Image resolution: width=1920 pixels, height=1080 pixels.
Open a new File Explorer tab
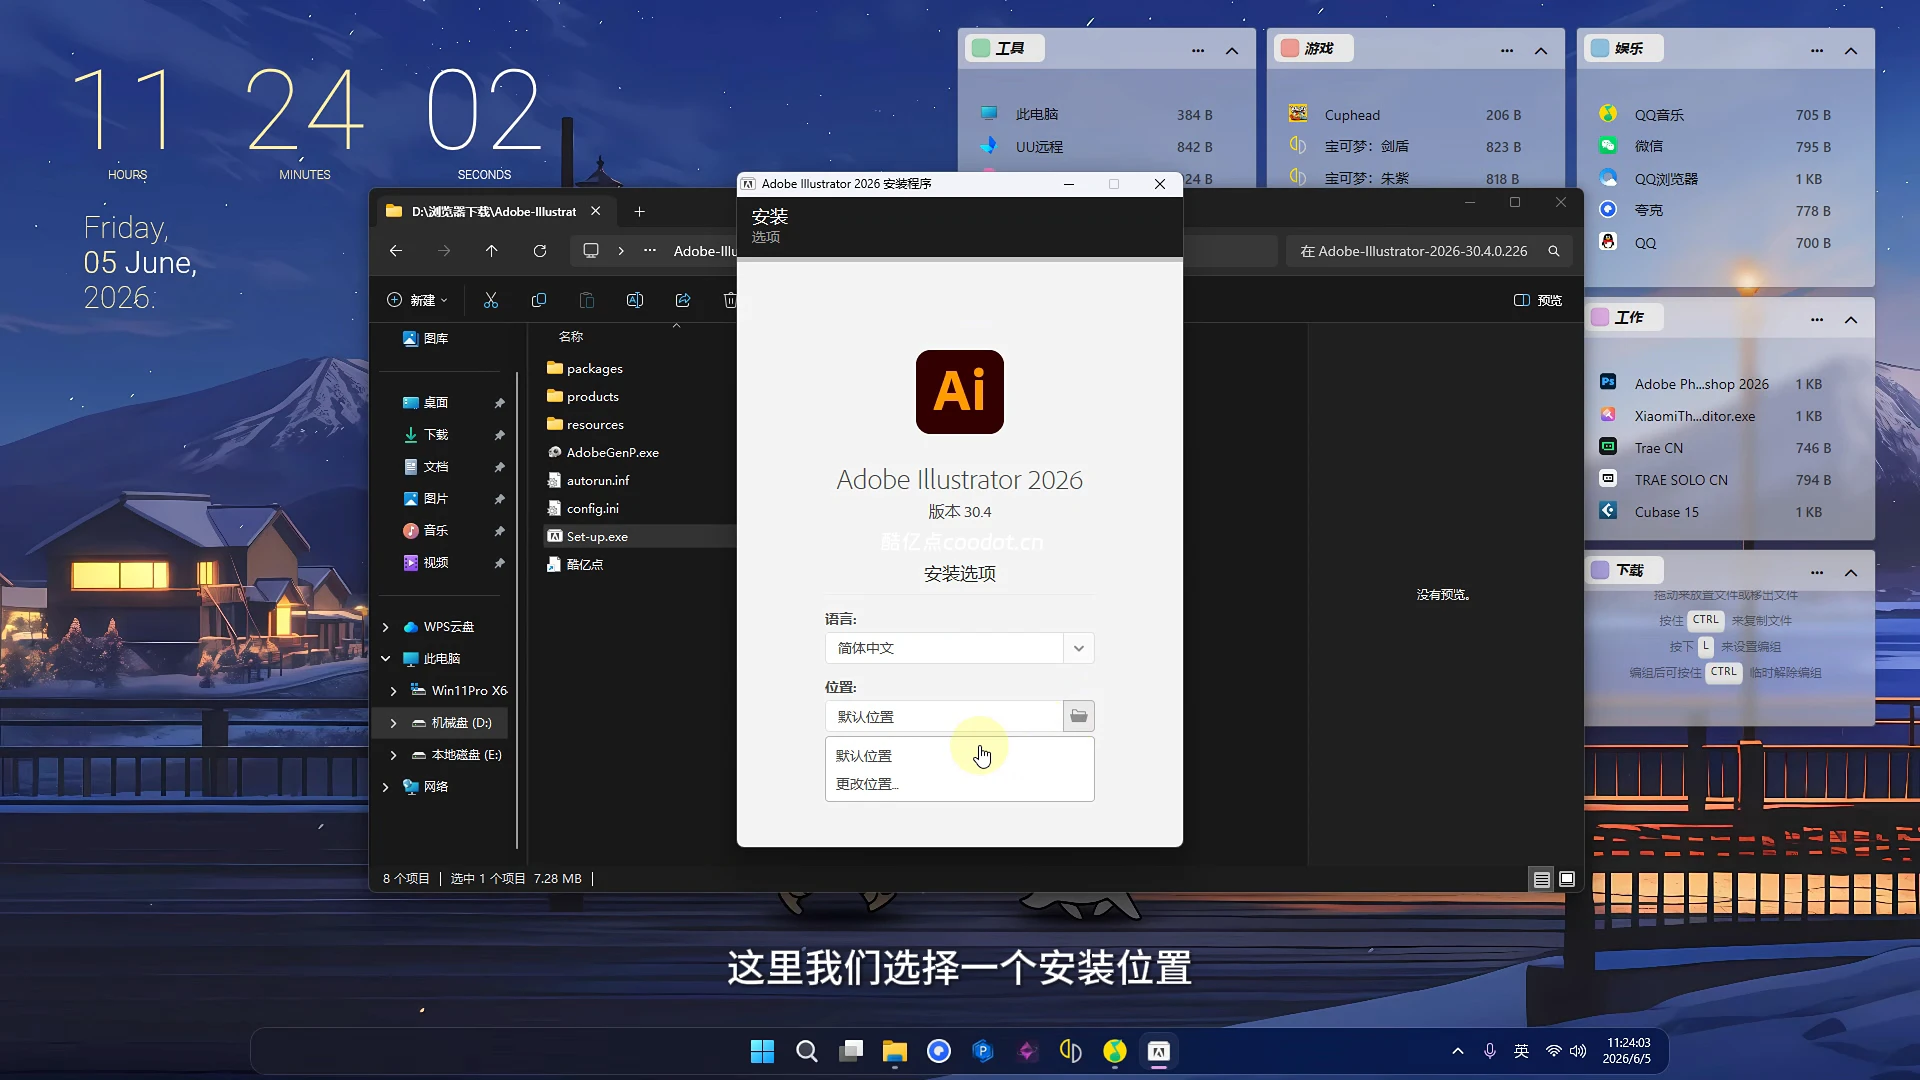coord(640,211)
